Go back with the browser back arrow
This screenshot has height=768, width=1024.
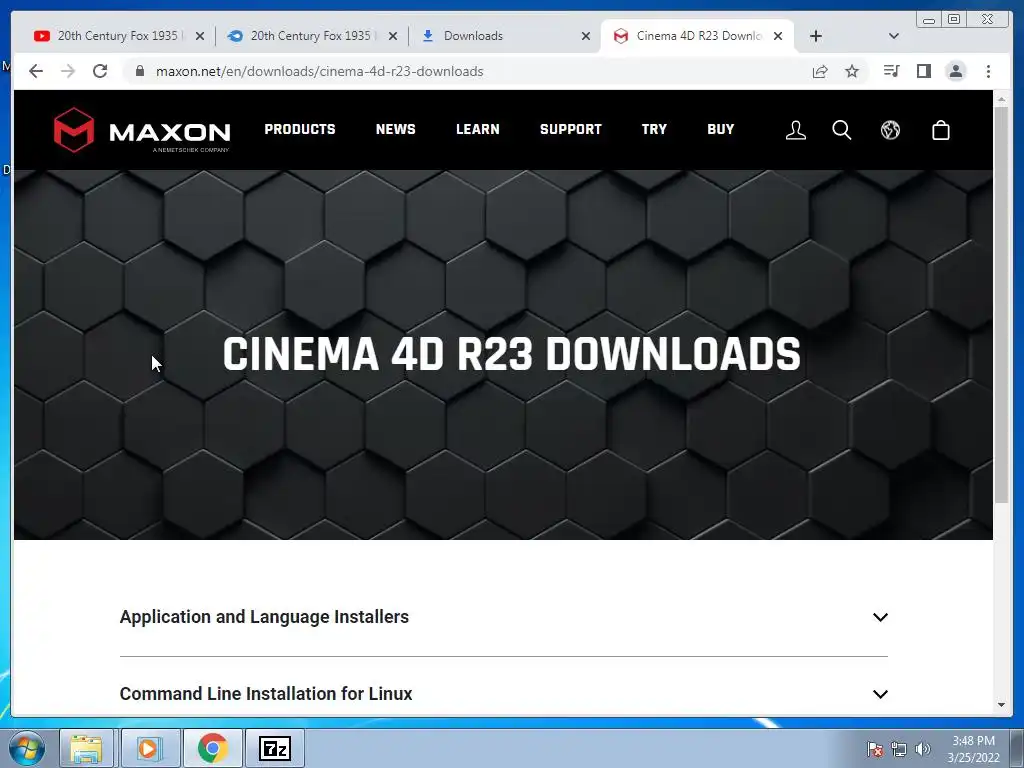coord(36,71)
